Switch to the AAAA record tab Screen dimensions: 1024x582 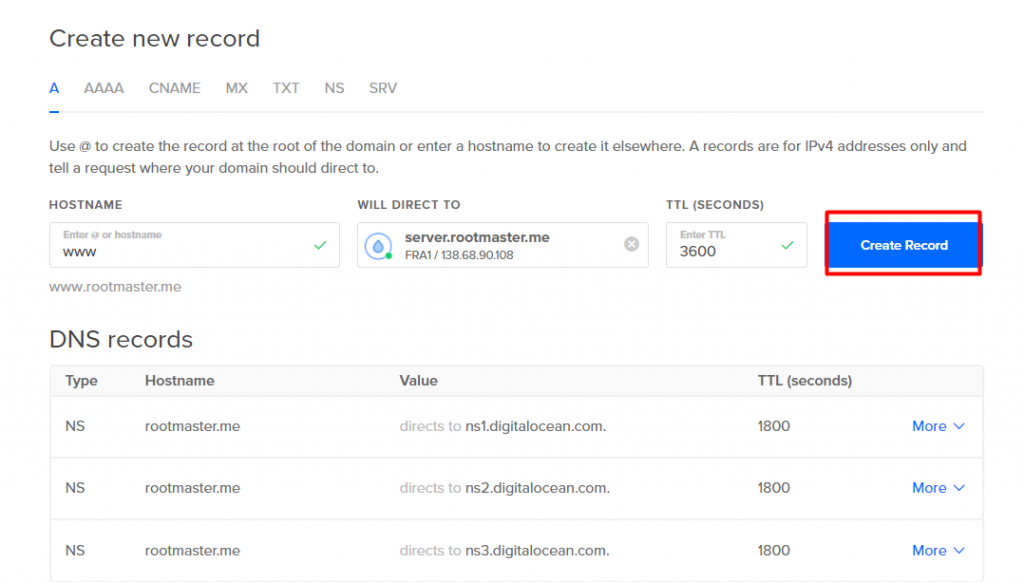pyautogui.click(x=104, y=88)
